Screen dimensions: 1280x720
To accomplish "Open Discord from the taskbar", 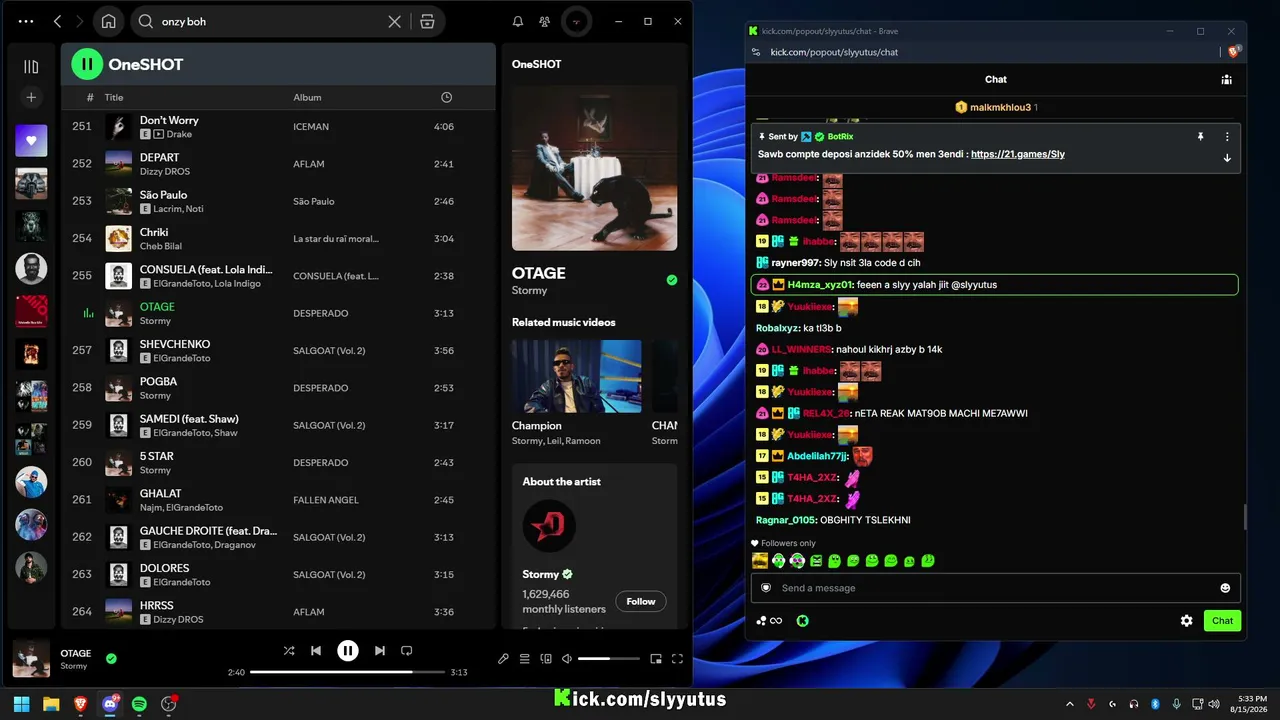I will coord(110,704).
